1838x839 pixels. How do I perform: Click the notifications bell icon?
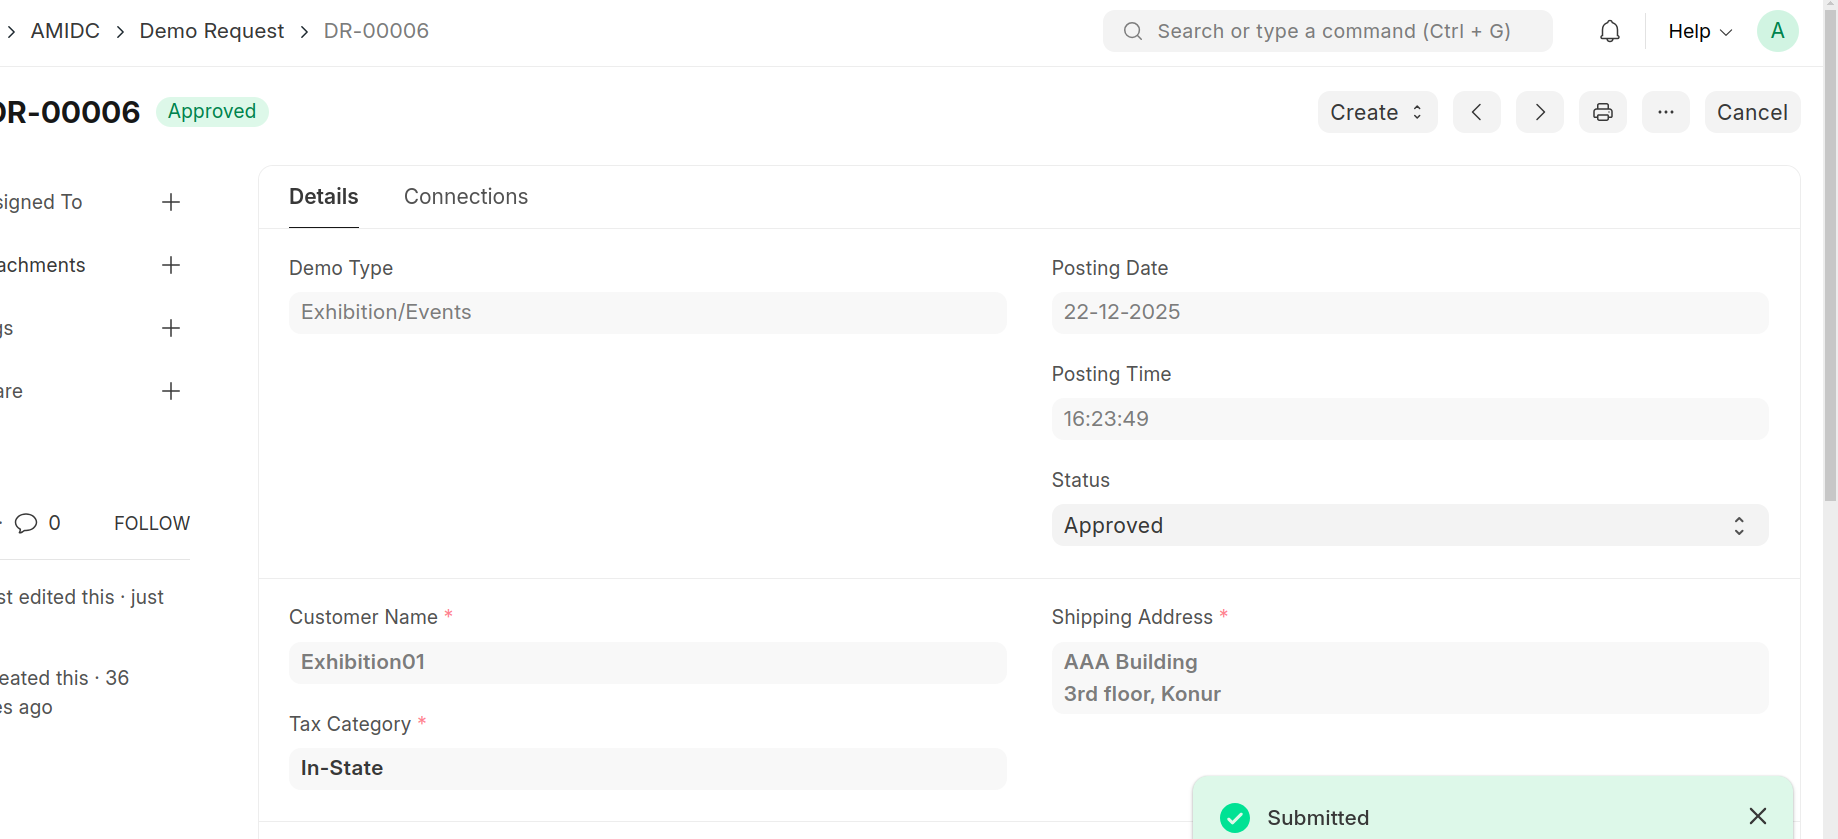tap(1609, 32)
